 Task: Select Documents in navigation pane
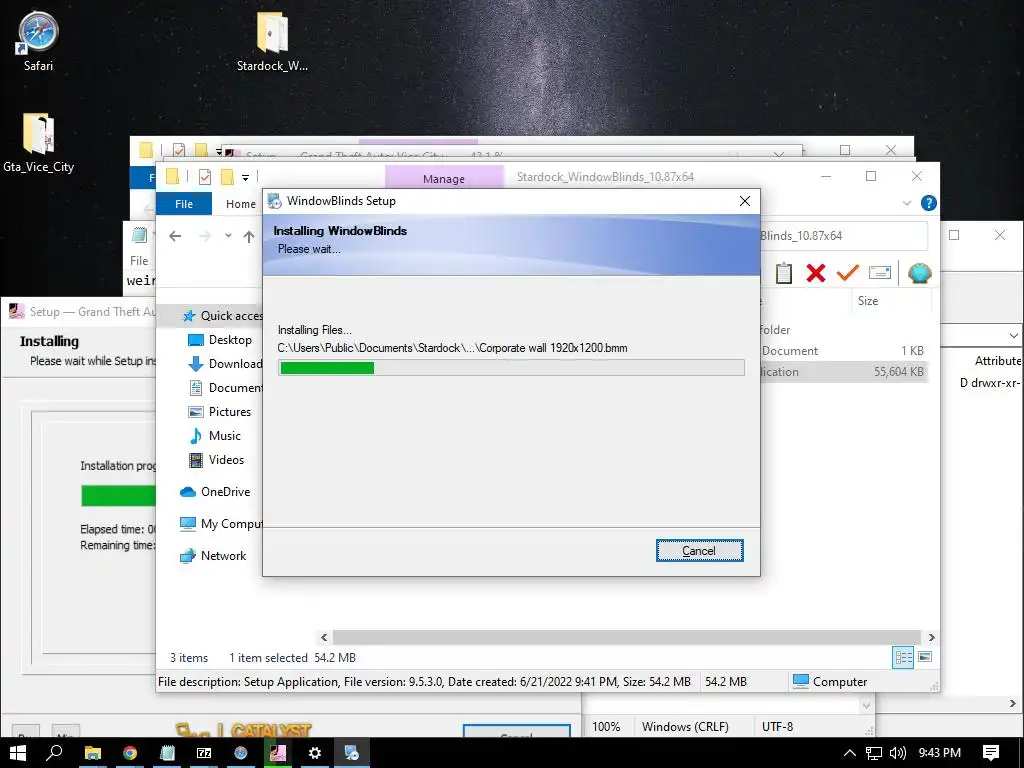tap(225, 388)
